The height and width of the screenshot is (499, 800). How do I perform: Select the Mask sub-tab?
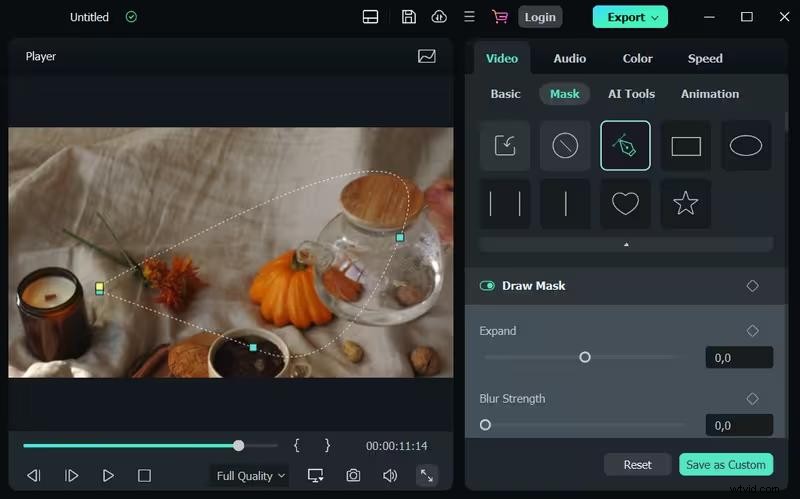[x=564, y=94]
